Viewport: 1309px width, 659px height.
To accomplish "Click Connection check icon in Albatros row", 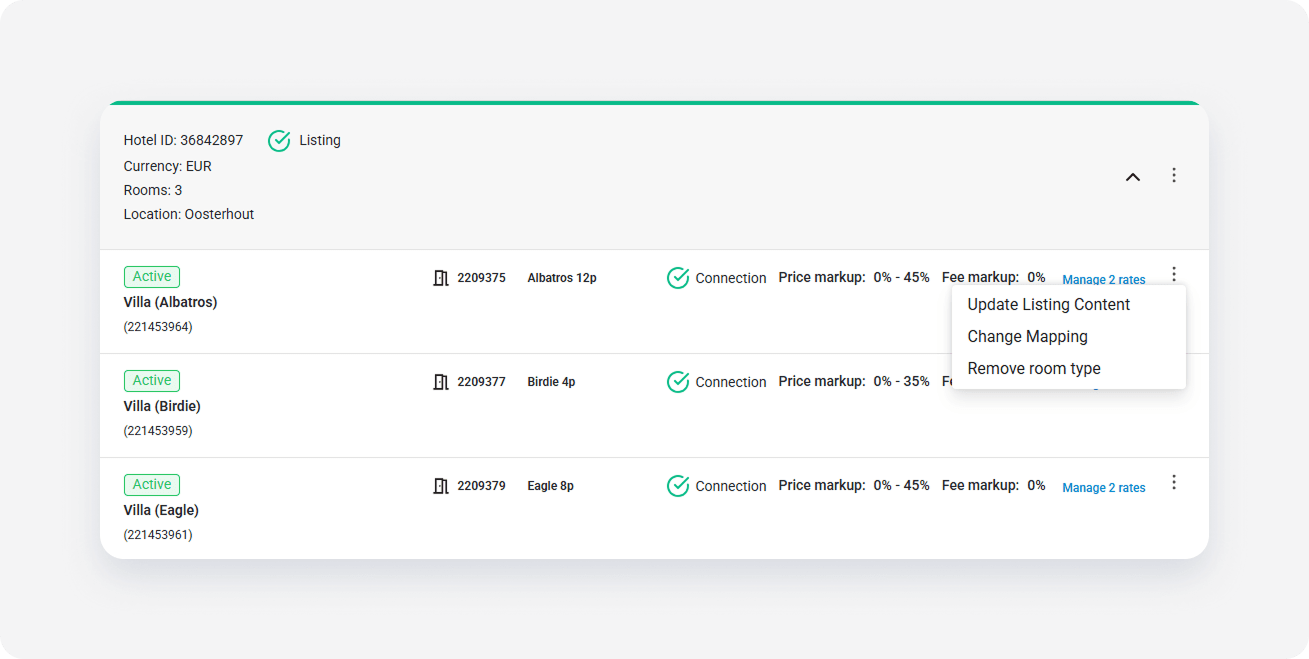I will pos(678,278).
